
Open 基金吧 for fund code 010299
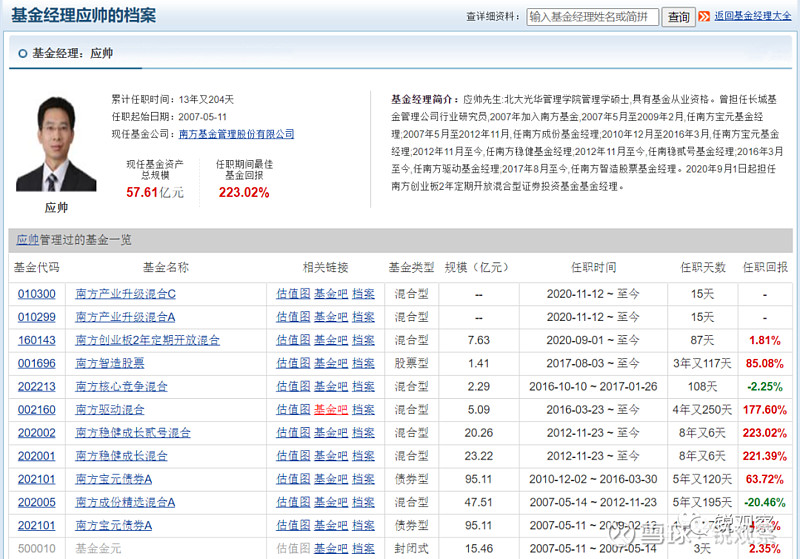(x=331, y=317)
